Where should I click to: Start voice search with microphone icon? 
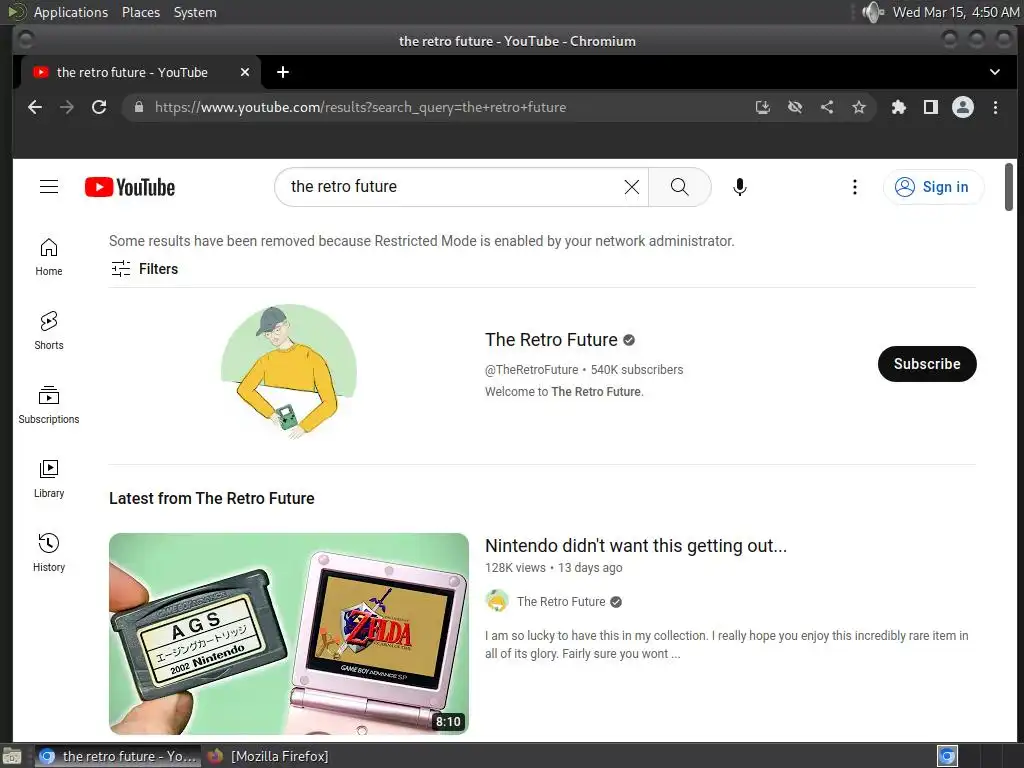739,187
